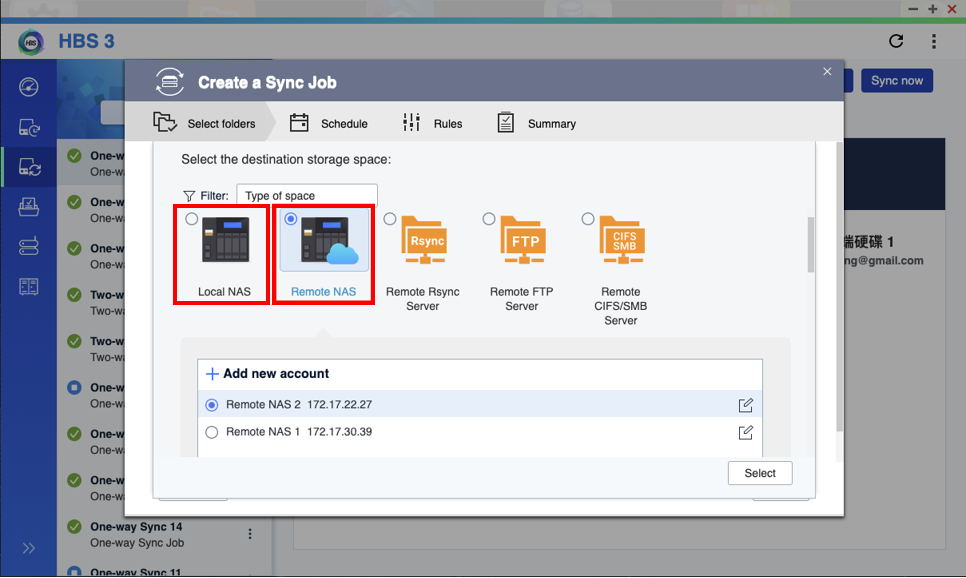The height and width of the screenshot is (578, 966).
Task: Click the HBS 3 title text
Action: click(86, 41)
